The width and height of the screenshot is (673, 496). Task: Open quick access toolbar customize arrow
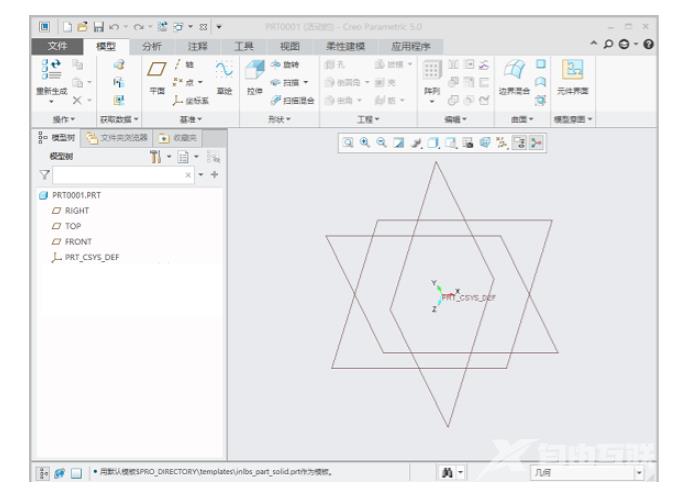click(219, 27)
